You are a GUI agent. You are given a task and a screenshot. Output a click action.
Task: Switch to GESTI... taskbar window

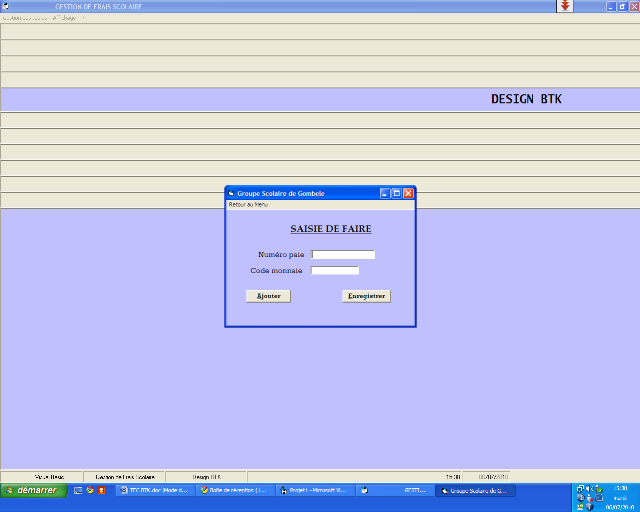395,490
